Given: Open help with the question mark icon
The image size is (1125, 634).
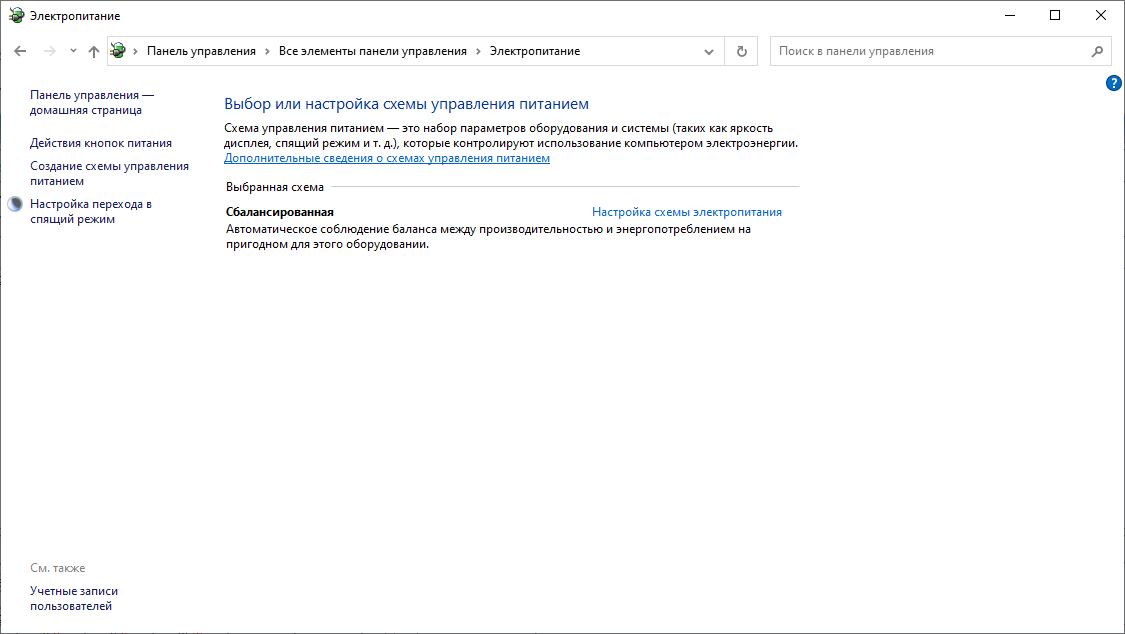Looking at the screenshot, I should (x=1113, y=83).
